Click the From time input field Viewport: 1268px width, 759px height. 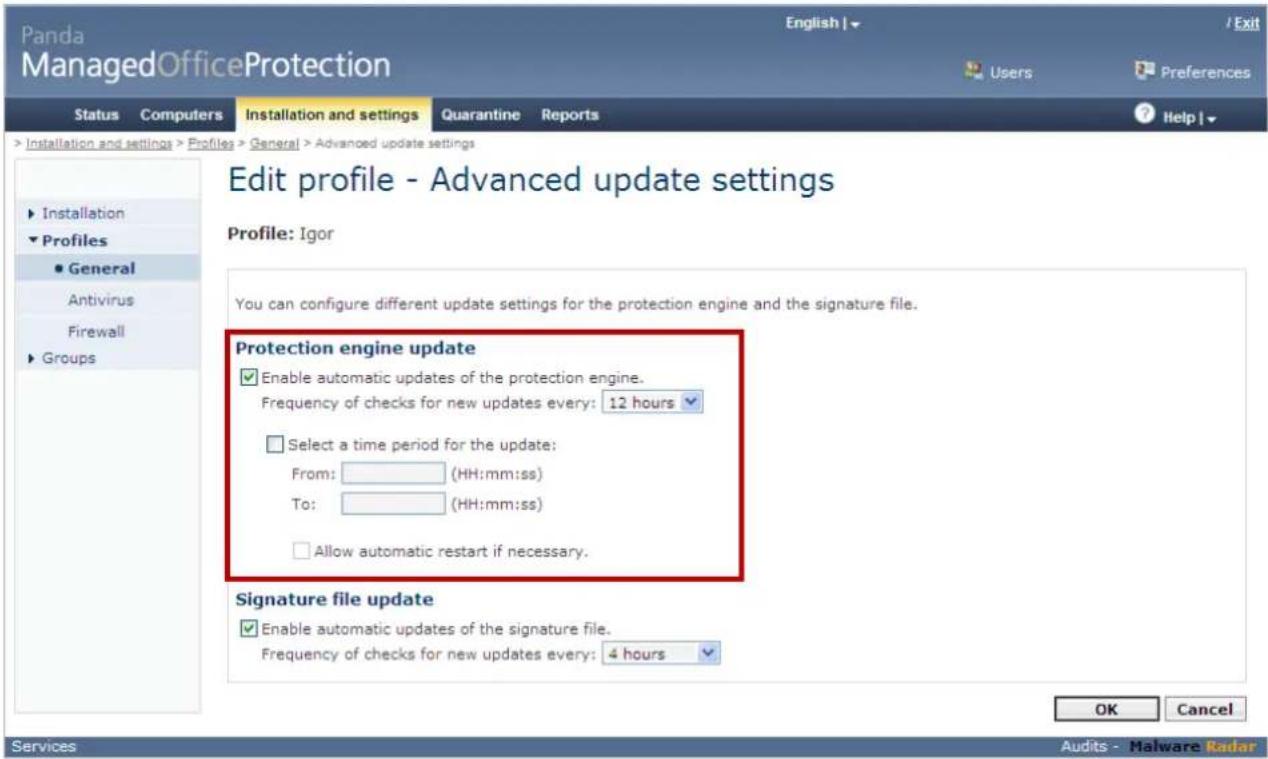[393, 473]
